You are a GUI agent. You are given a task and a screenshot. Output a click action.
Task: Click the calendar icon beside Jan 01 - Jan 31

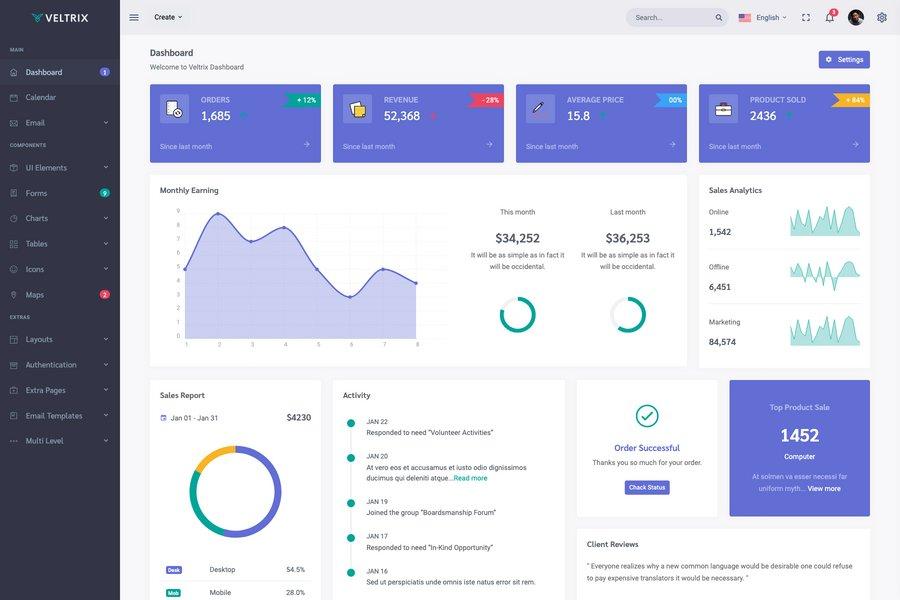[x=164, y=418]
